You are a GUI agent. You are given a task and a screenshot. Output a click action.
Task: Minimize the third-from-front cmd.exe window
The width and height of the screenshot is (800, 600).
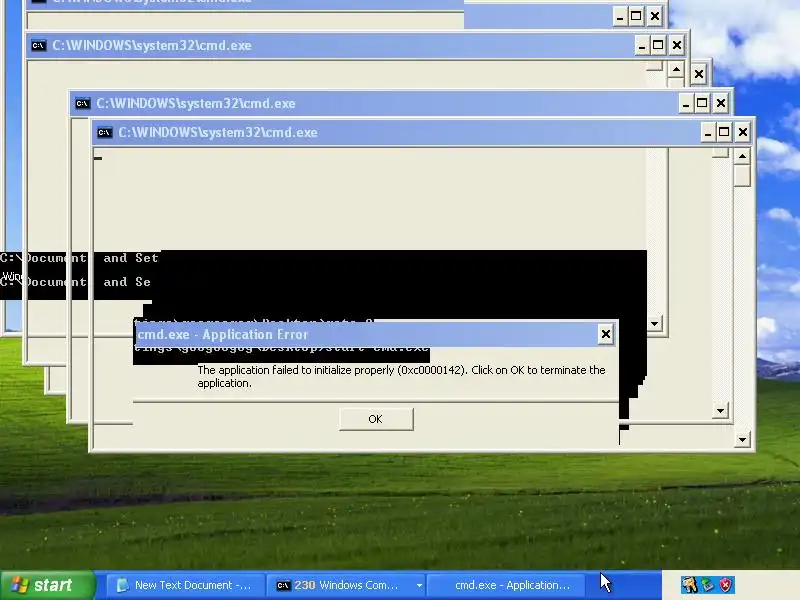642,45
